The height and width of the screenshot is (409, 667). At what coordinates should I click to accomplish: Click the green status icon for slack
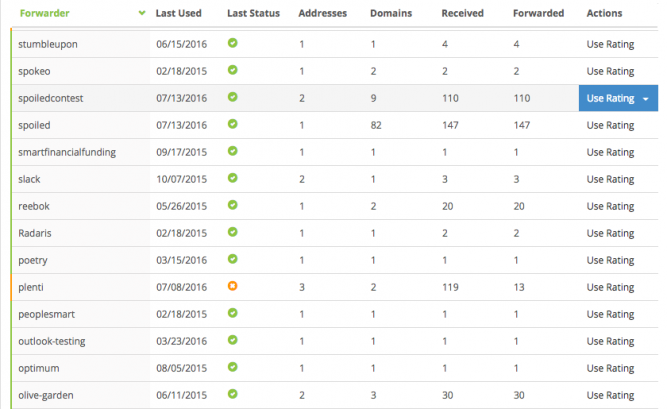click(232, 178)
